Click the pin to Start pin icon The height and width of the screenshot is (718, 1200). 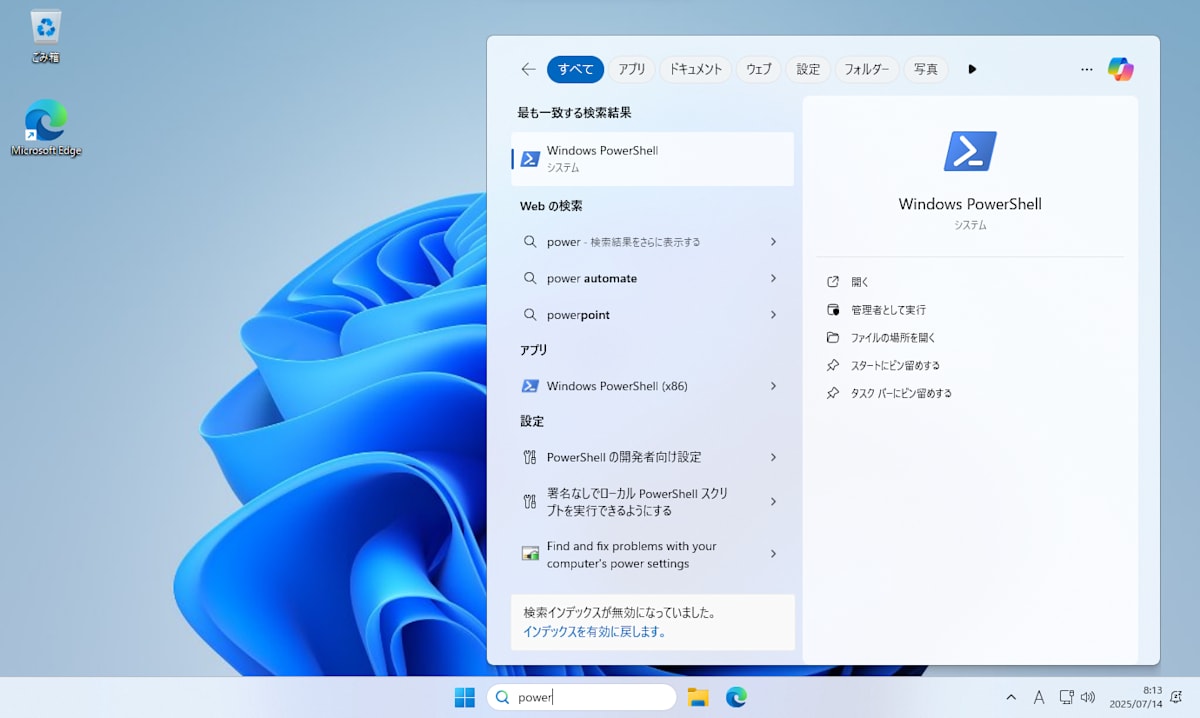833,366
